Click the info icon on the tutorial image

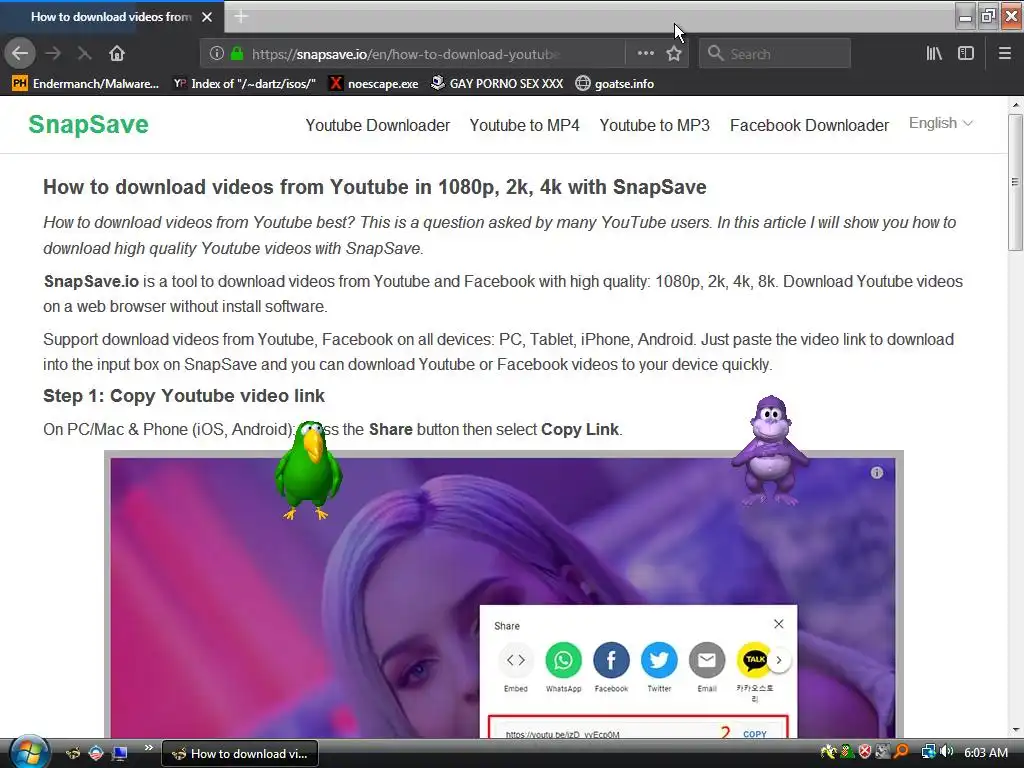876,473
